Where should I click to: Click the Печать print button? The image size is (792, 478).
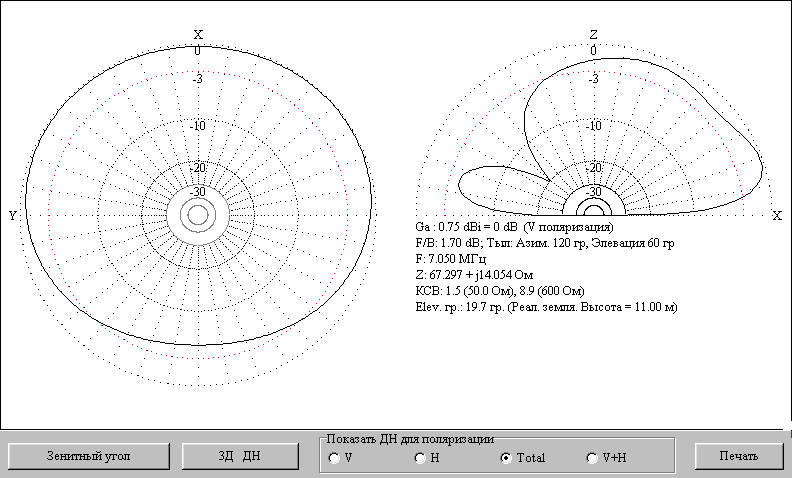coord(739,456)
